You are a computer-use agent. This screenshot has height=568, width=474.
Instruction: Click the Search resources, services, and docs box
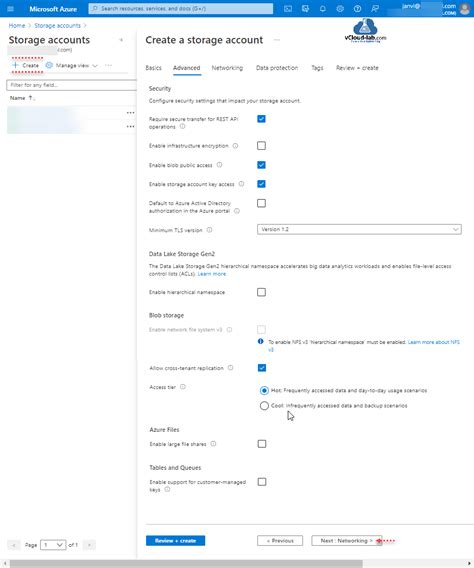pos(181,9)
